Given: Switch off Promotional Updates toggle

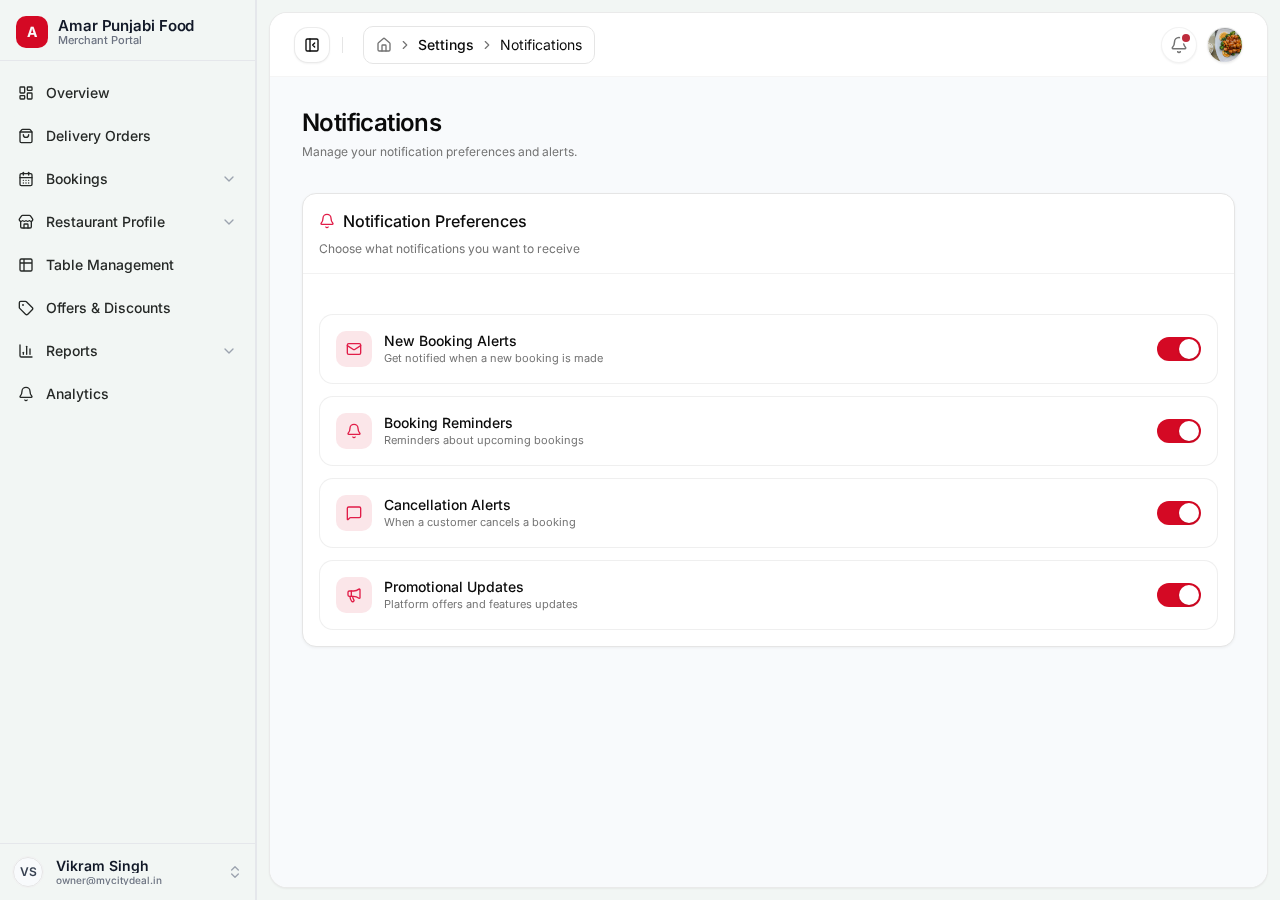Looking at the screenshot, I should [x=1179, y=595].
